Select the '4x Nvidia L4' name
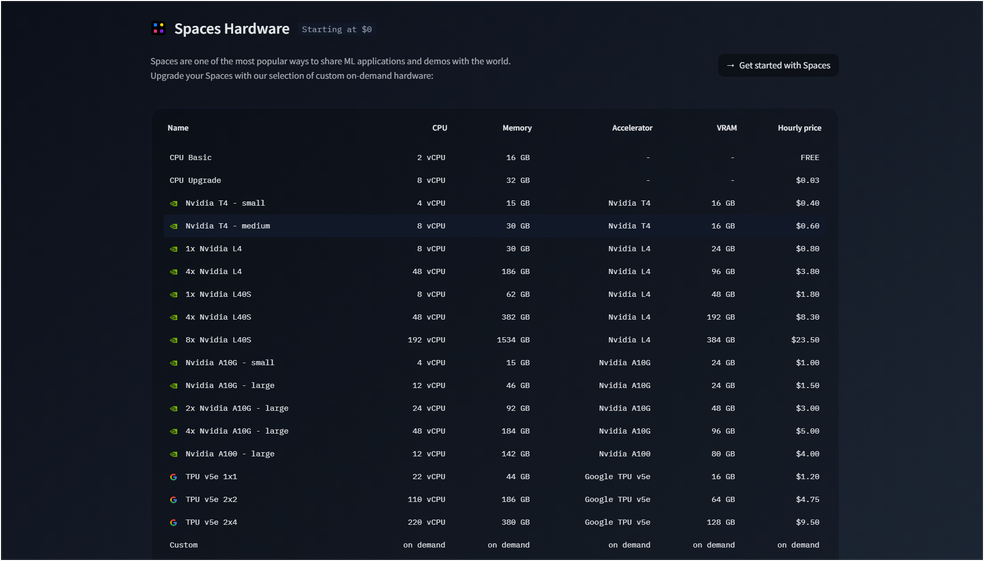The height and width of the screenshot is (561, 984). [x=213, y=272]
